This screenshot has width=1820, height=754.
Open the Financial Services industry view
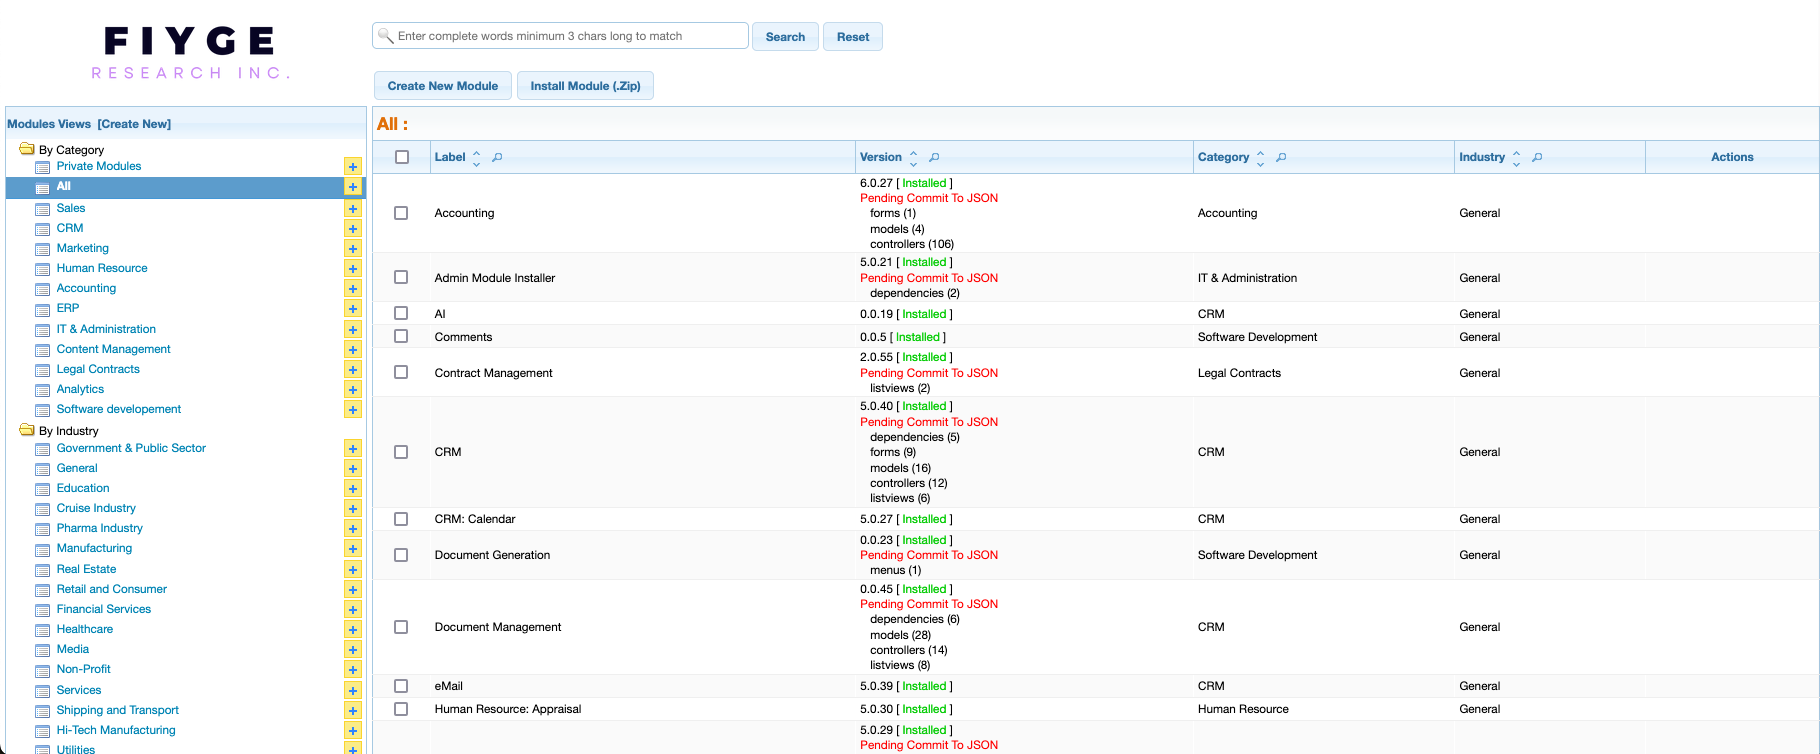tap(104, 609)
